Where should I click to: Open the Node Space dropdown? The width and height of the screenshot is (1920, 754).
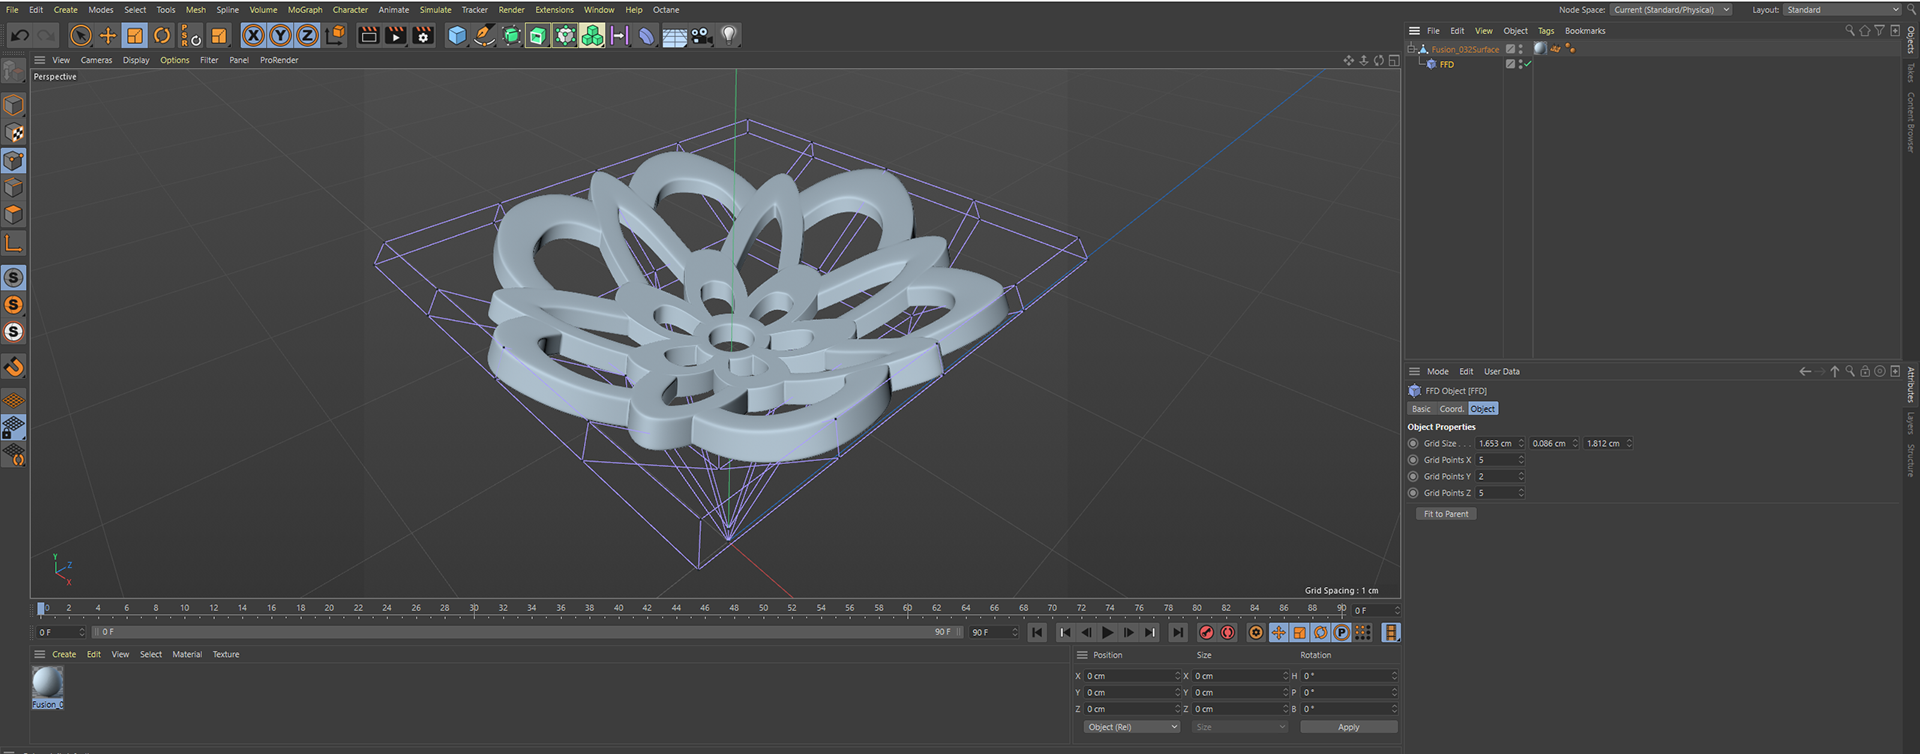[x=1670, y=10]
